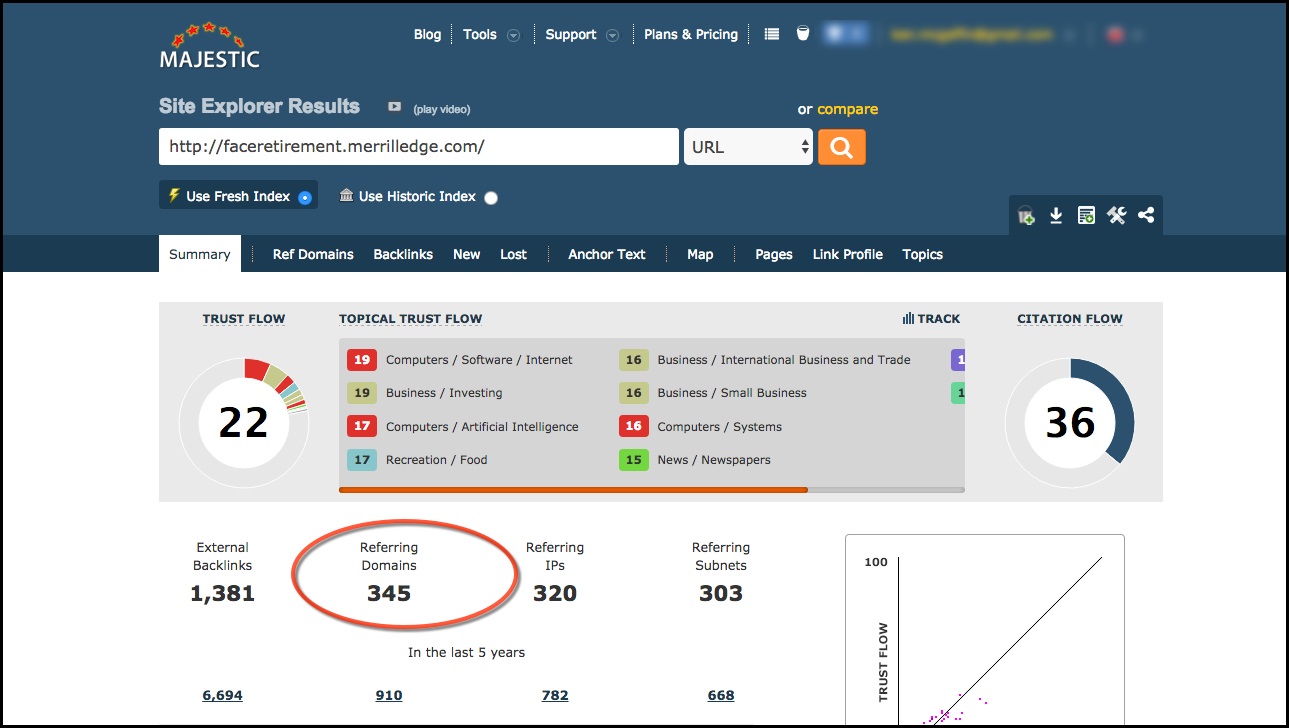Click the Referring Domains 345 value
The height and width of the screenshot is (728, 1289).
(x=389, y=594)
